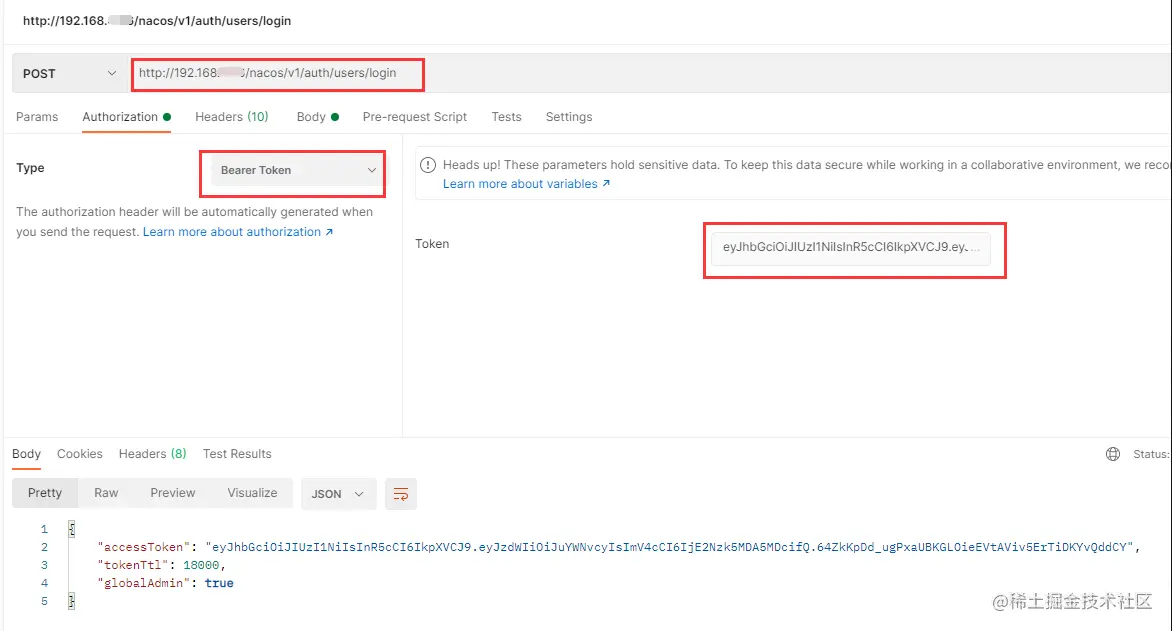This screenshot has width=1172, height=631.
Task: Click the Status label in response bar
Action: (x=1151, y=454)
